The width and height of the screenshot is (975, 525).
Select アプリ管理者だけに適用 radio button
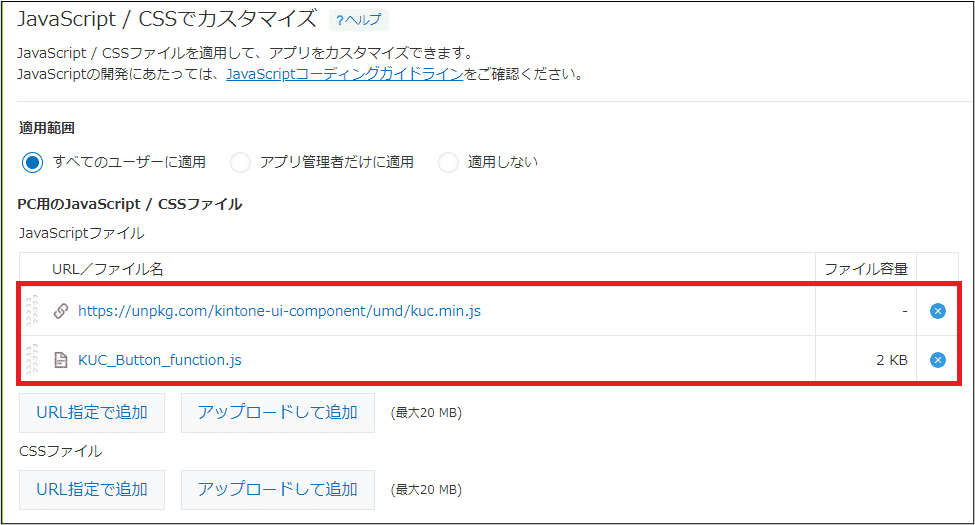(240, 162)
